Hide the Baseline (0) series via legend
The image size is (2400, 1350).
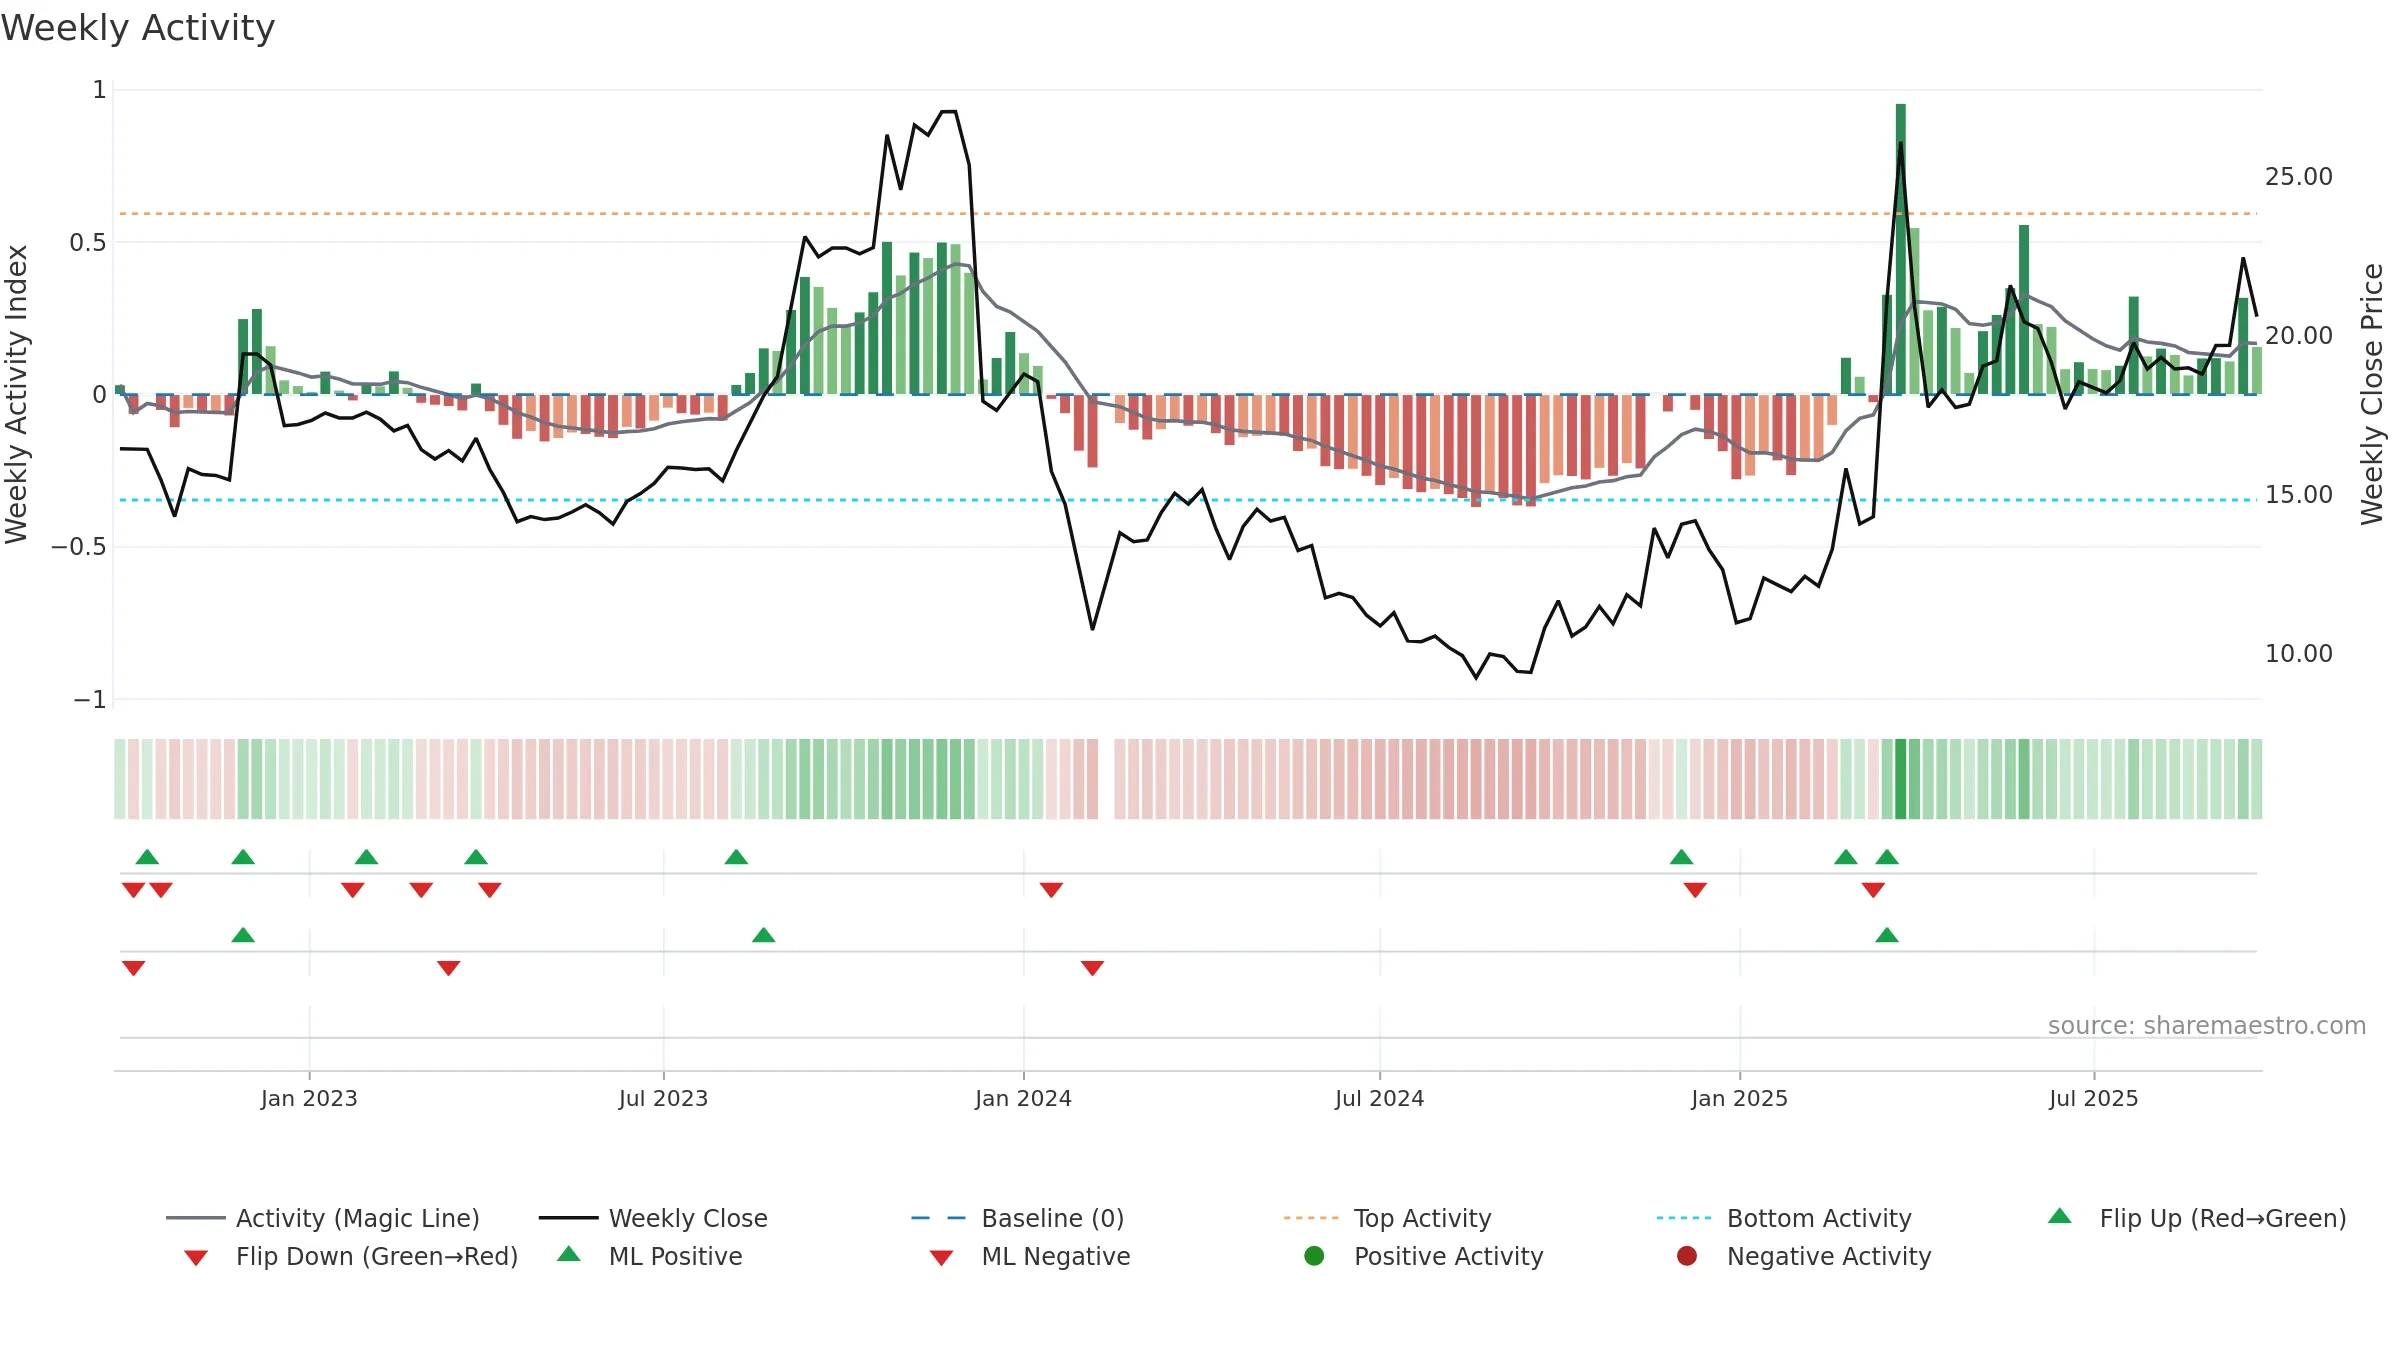pyautogui.click(x=1018, y=1218)
